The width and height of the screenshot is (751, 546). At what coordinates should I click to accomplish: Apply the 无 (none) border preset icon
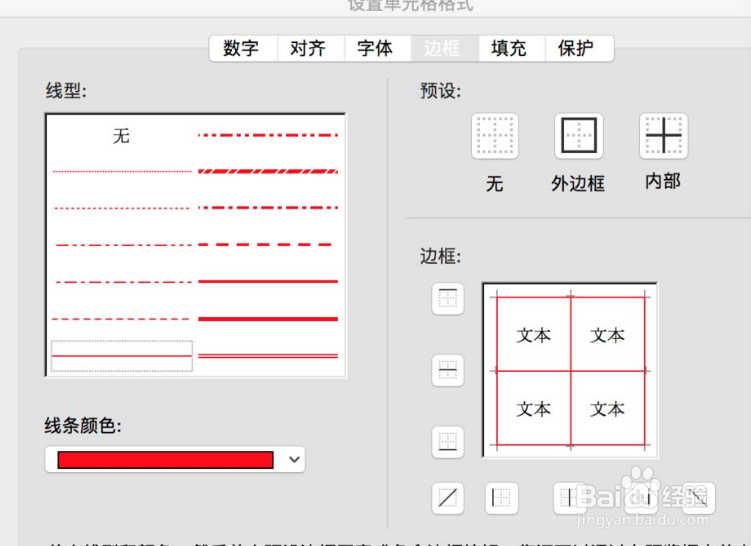tap(495, 136)
